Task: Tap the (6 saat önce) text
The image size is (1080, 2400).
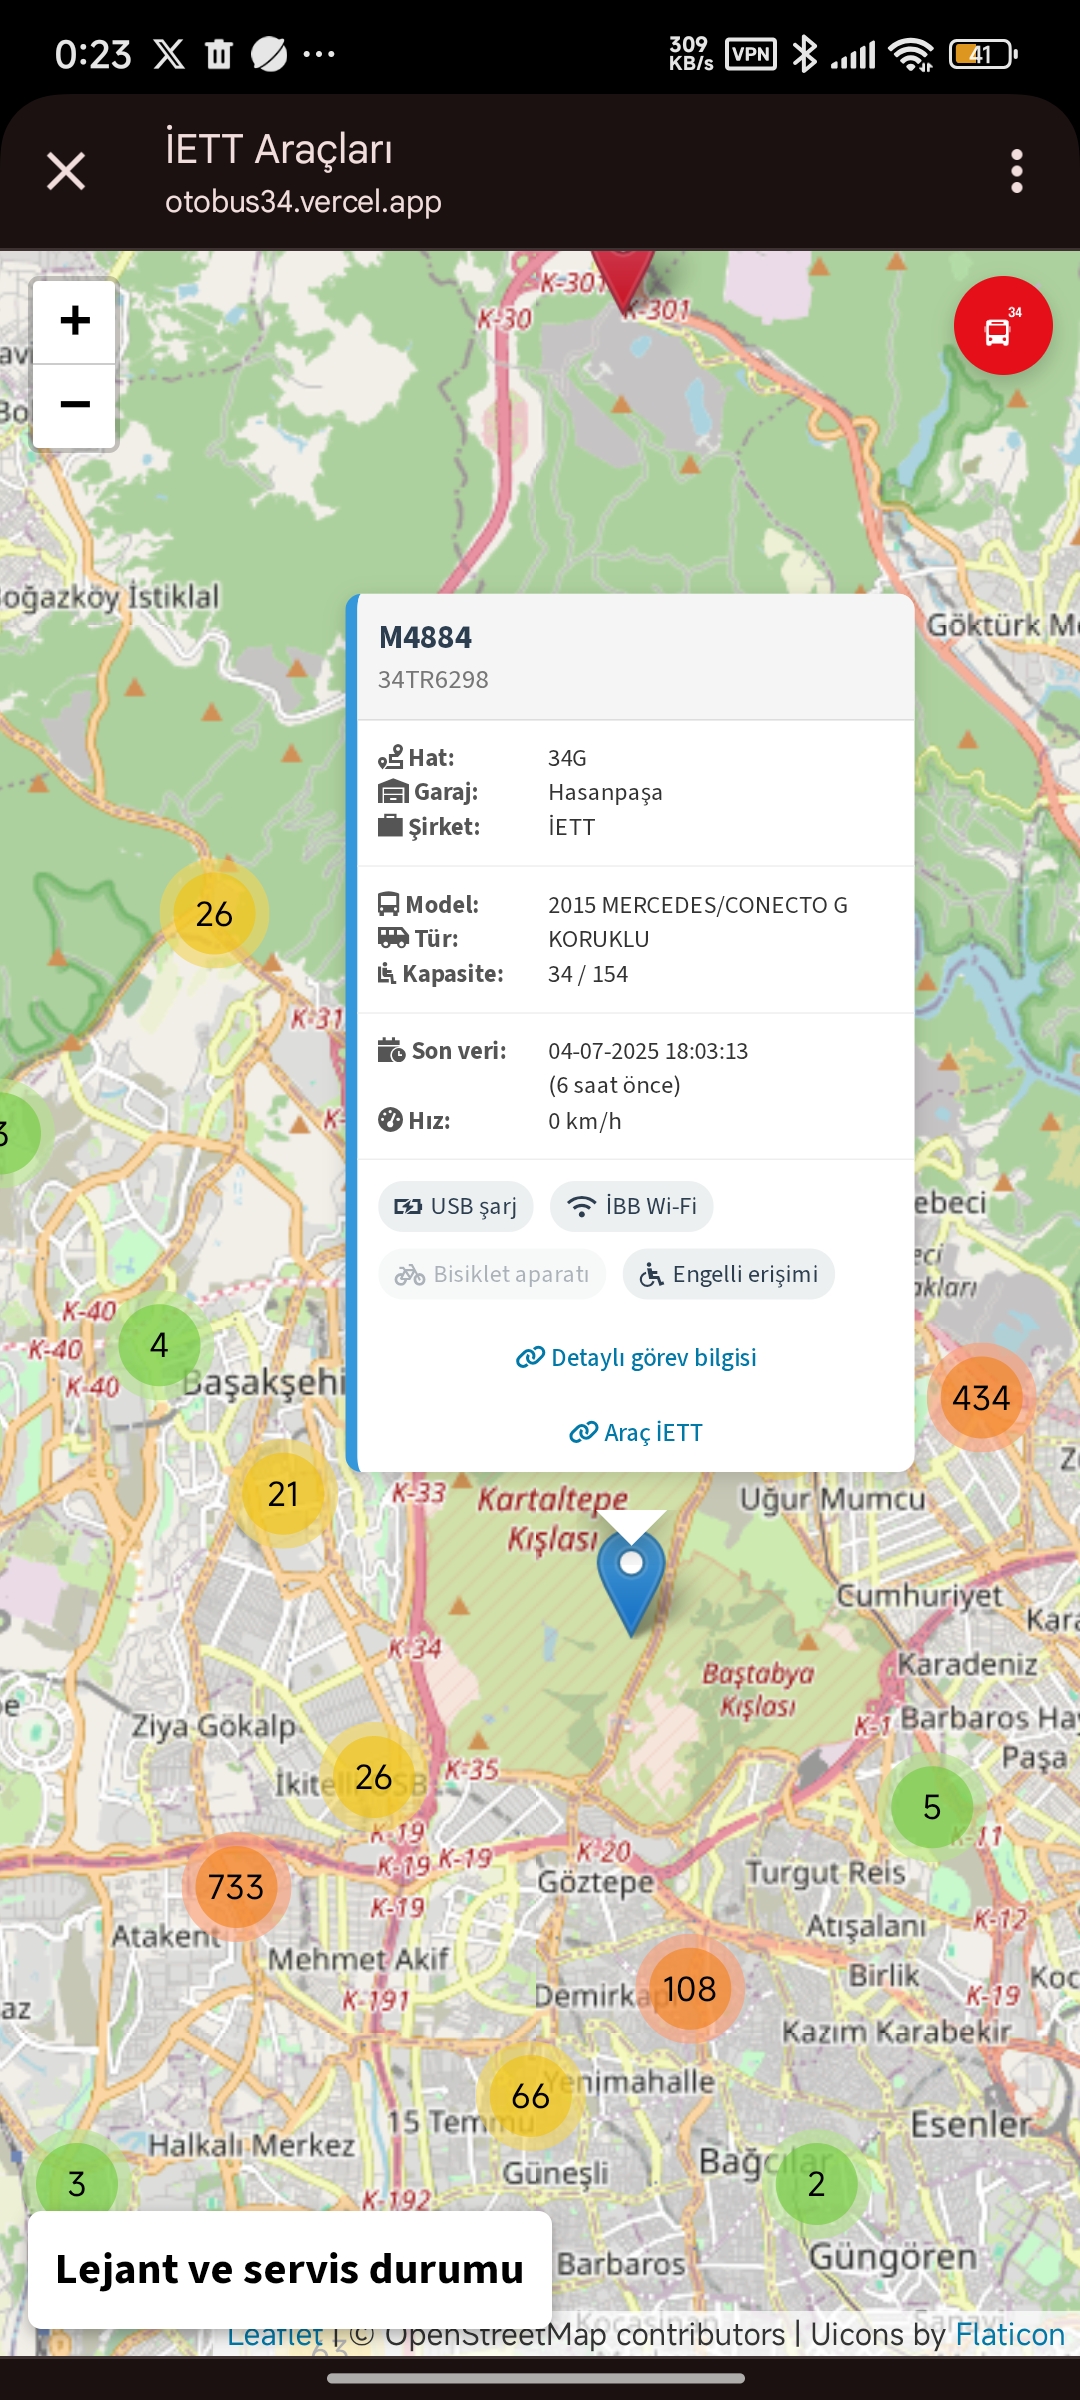Action: pyautogui.click(x=614, y=1085)
